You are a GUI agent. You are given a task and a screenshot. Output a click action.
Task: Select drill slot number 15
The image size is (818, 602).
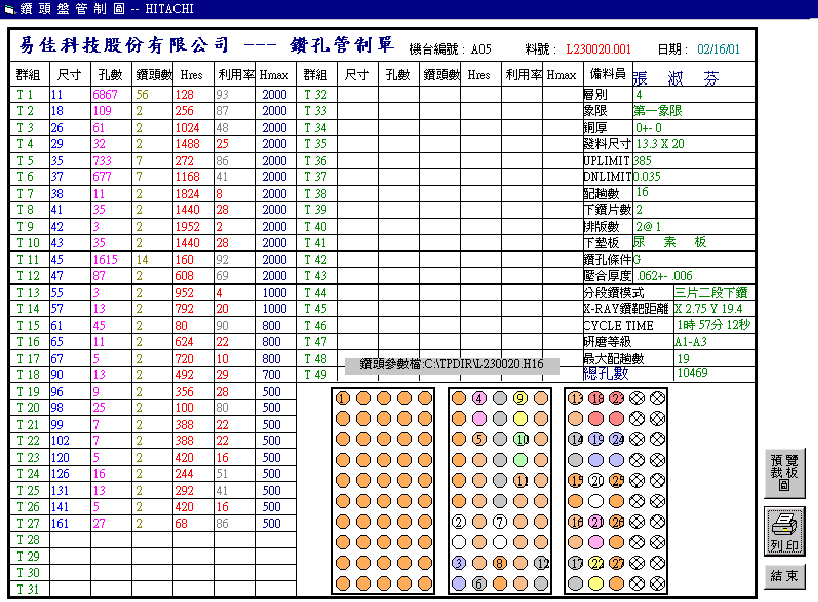(x=575, y=480)
